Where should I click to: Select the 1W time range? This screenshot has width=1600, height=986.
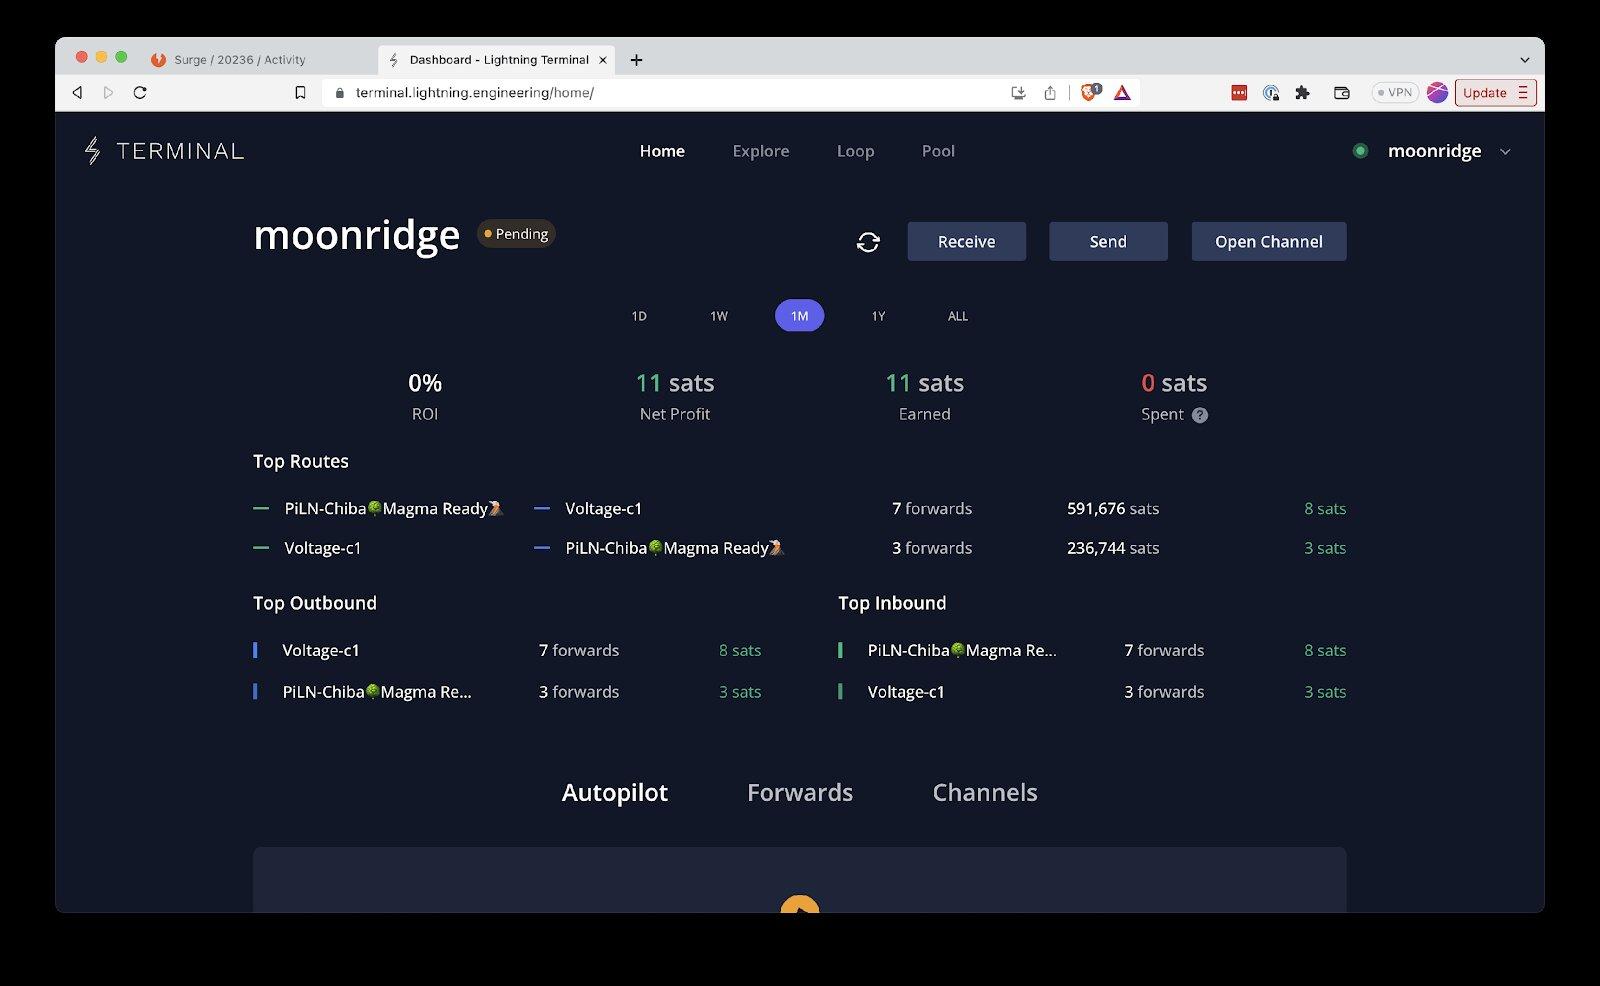click(719, 316)
